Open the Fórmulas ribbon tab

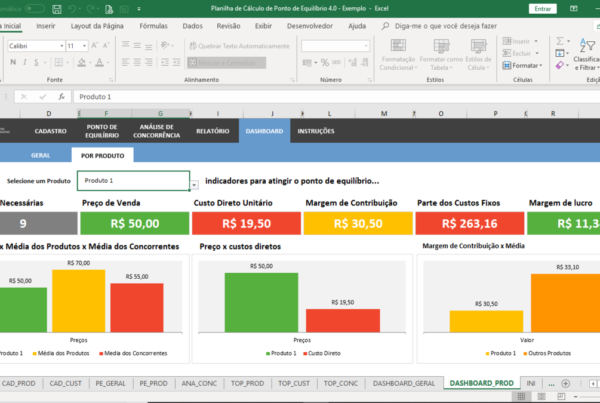153,26
